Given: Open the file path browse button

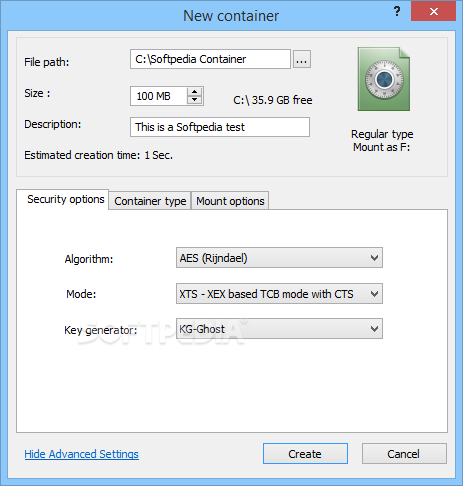Looking at the screenshot, I should coord(302,59).
